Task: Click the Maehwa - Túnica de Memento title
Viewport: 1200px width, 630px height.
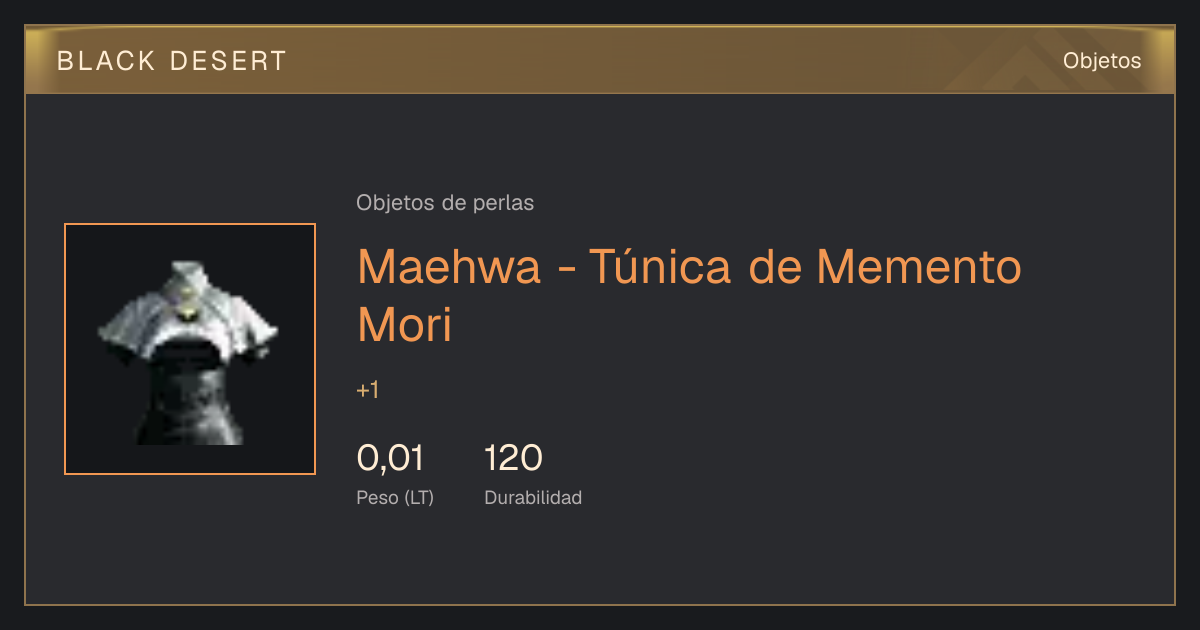Action: point(690,266)
